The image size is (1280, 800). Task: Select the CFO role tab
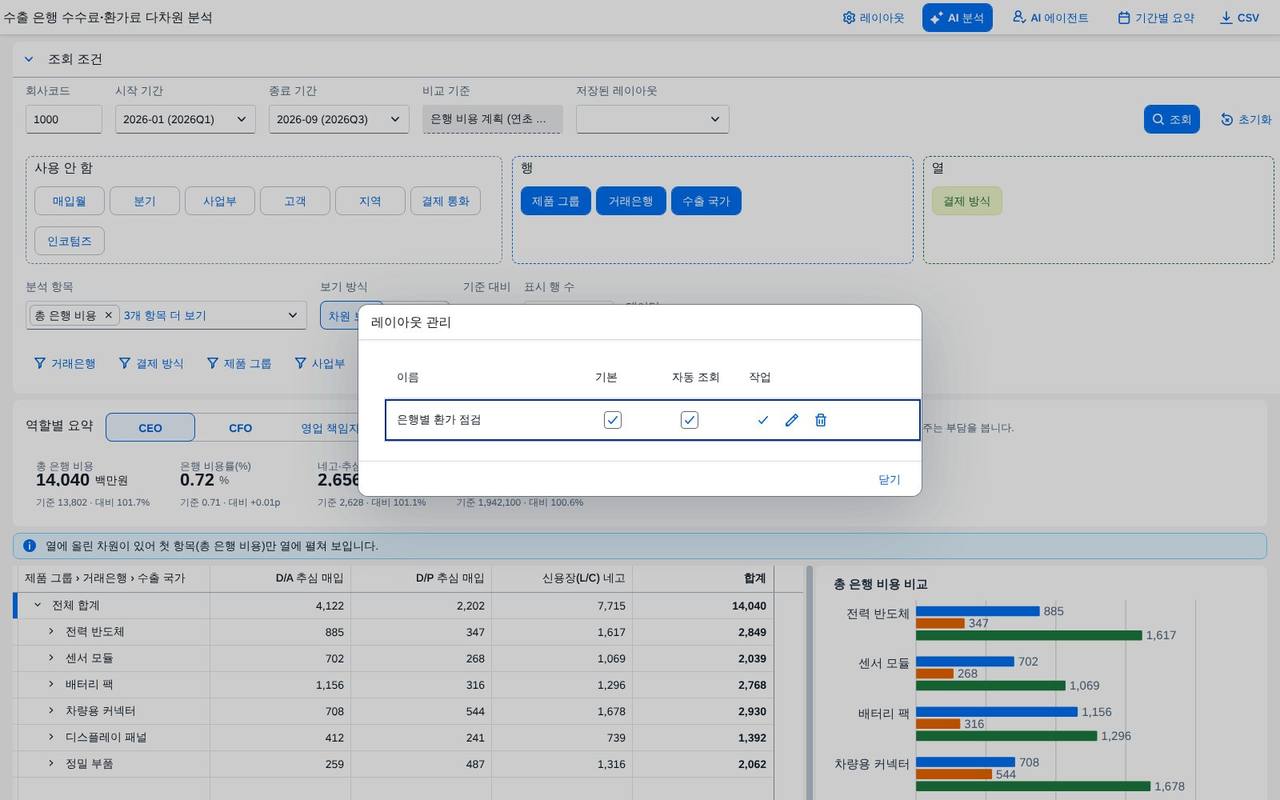coord(240,427)
